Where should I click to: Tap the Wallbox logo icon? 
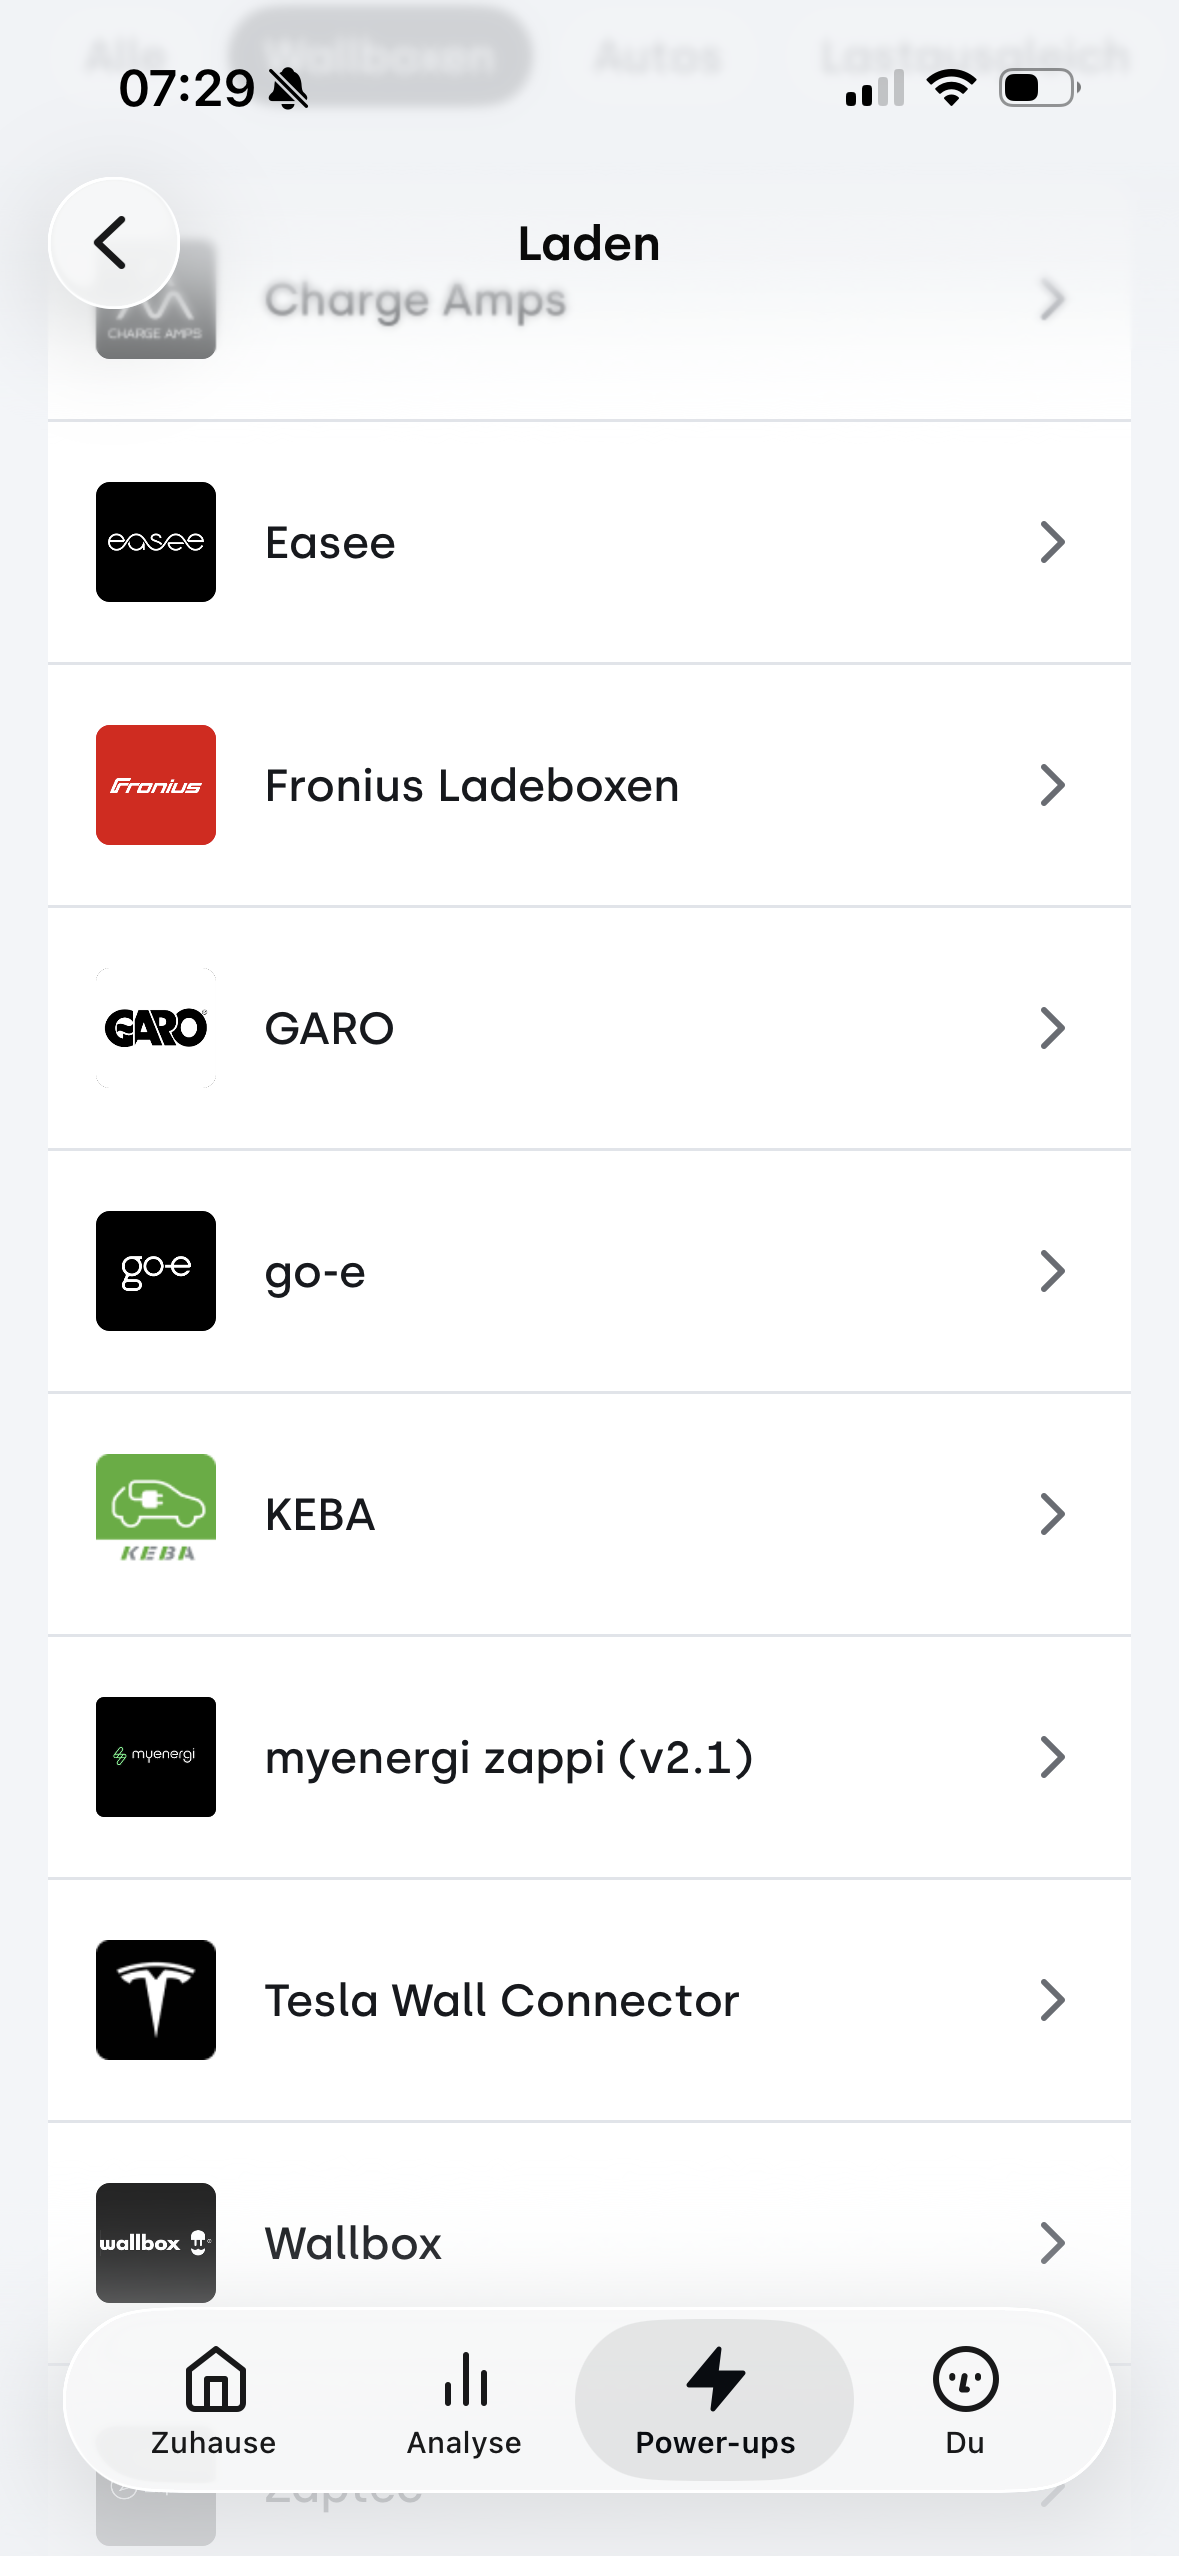click(x=156, y=2242)
